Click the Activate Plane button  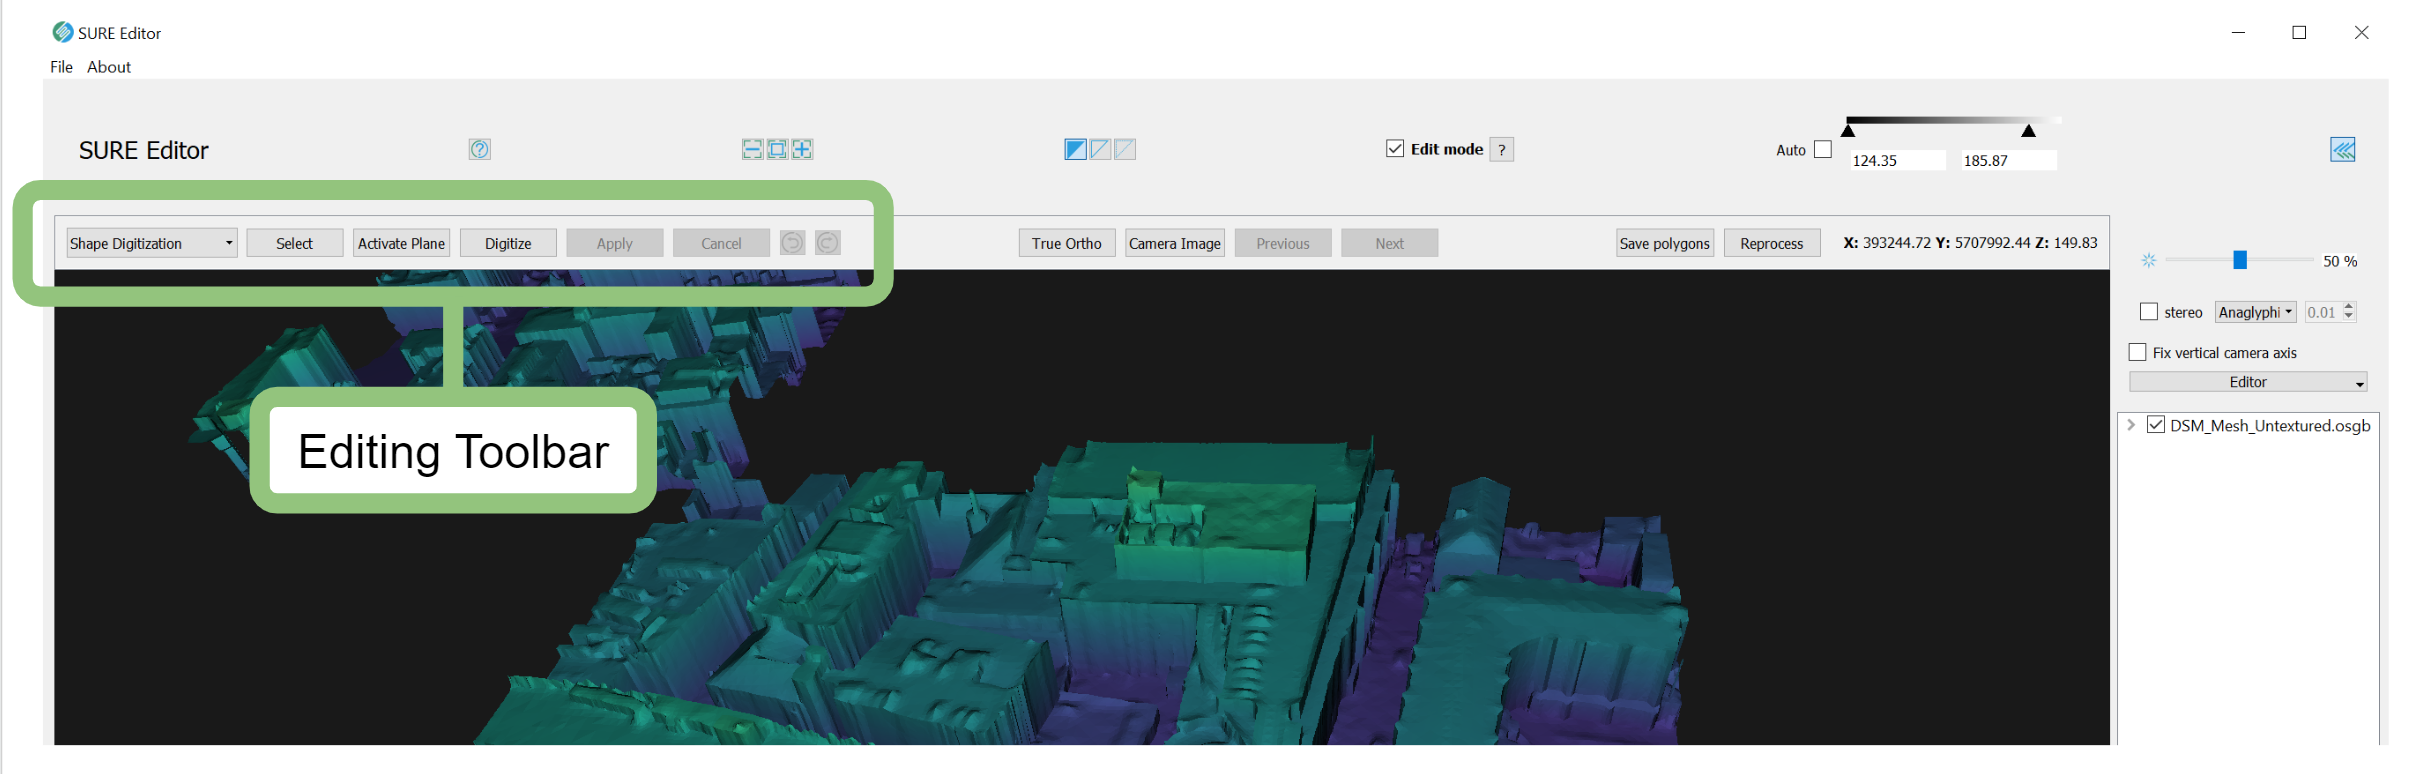pyautogui.click(x=401, y=243)
